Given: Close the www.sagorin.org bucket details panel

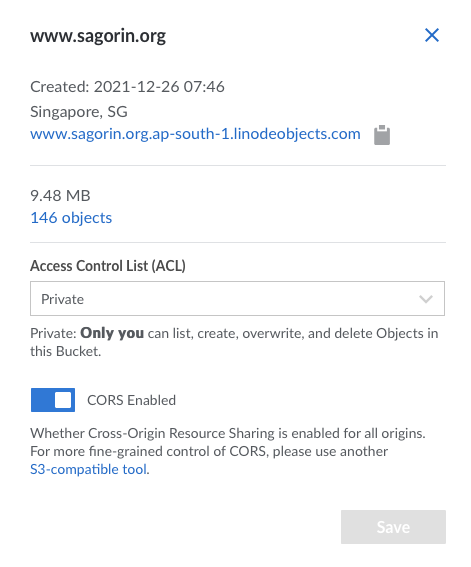Looking at the screenshot, I should 432,35.
